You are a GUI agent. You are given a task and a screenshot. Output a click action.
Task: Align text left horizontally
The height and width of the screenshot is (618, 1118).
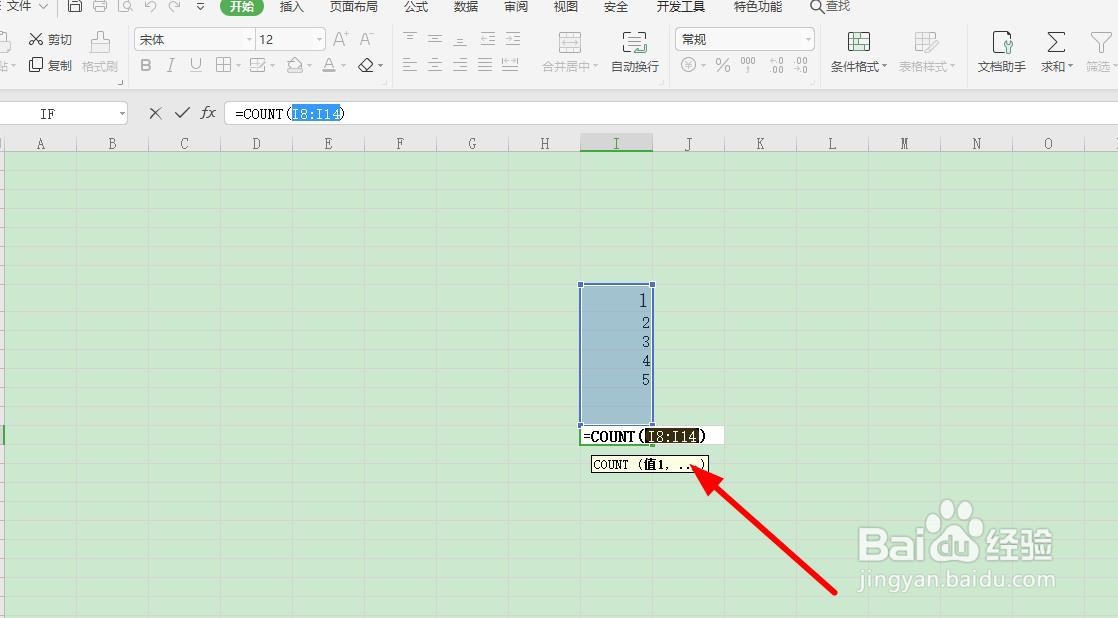(x=410, y=65)
